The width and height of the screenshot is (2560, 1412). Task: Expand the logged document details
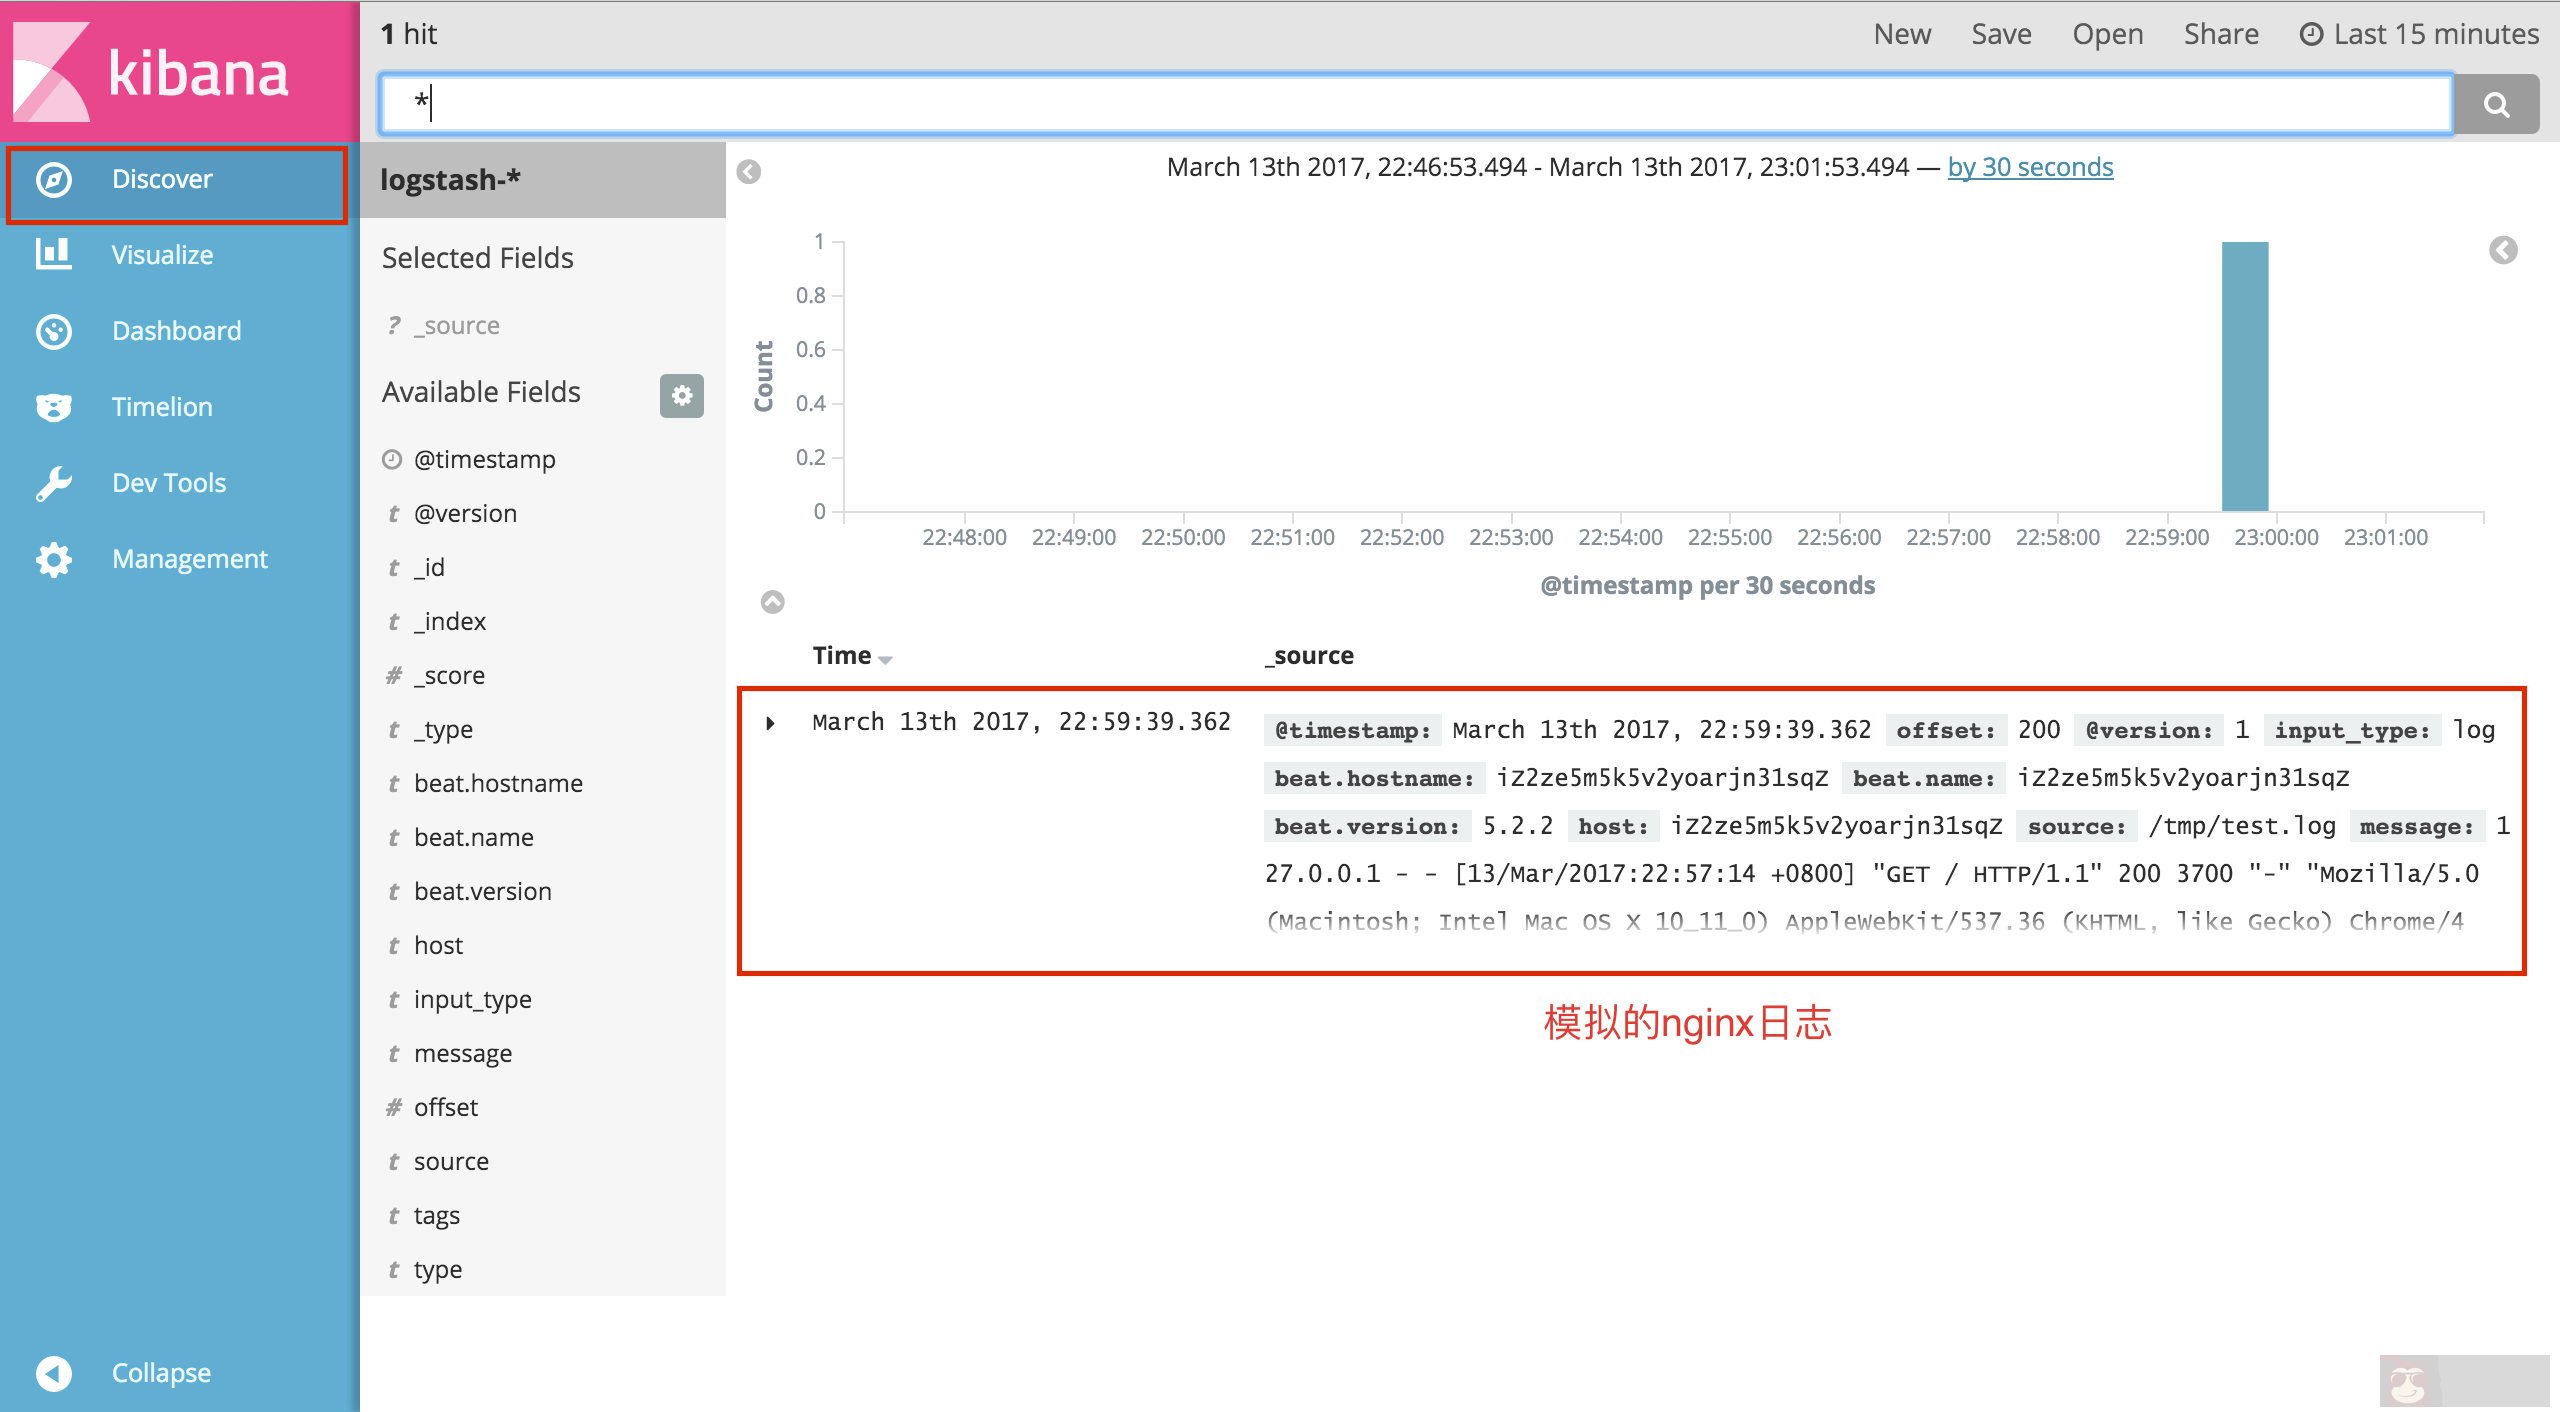[x=770, y=722]
